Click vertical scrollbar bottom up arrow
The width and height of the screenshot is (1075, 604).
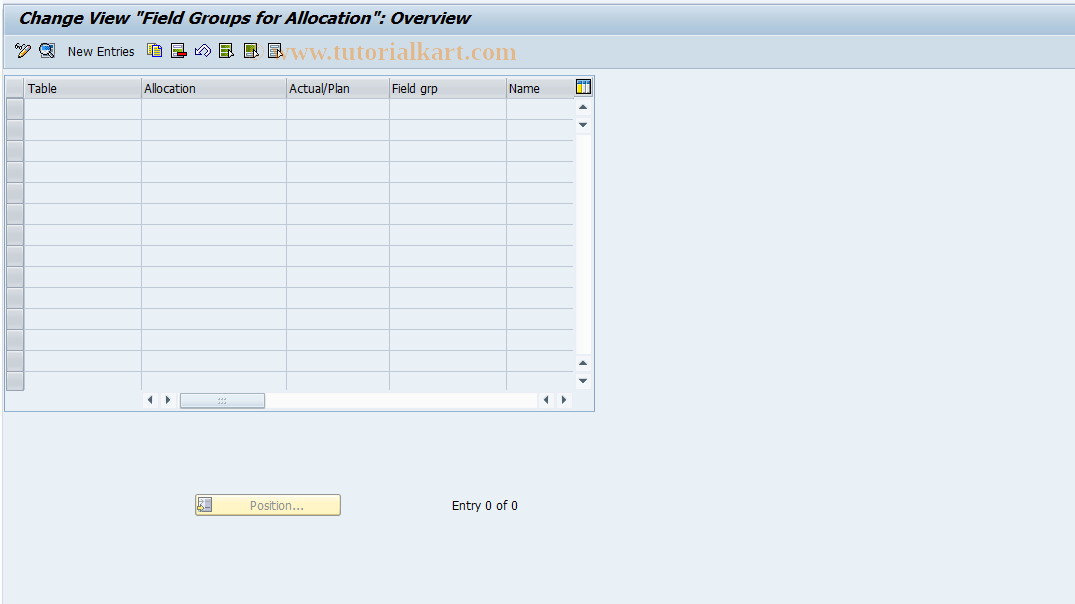tap(583, 363)
